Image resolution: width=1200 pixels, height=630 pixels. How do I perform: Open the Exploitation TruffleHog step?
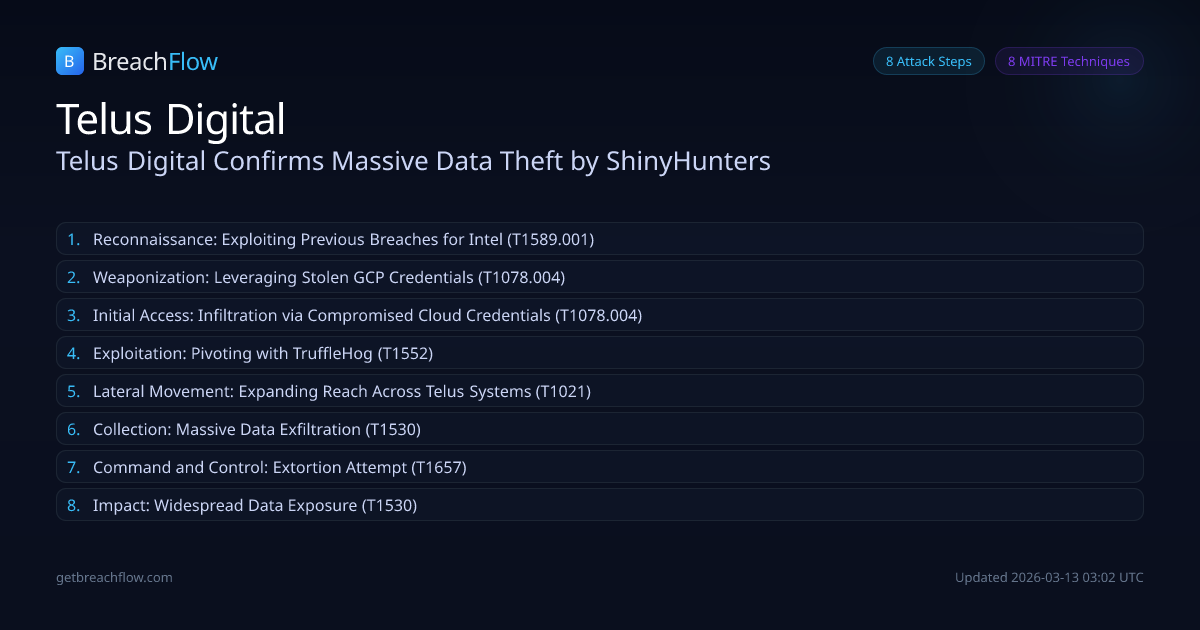(x=599, y=353)
